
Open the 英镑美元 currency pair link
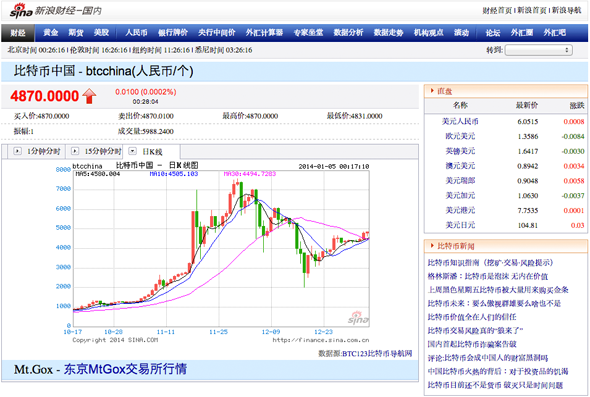tap(460, 151)
